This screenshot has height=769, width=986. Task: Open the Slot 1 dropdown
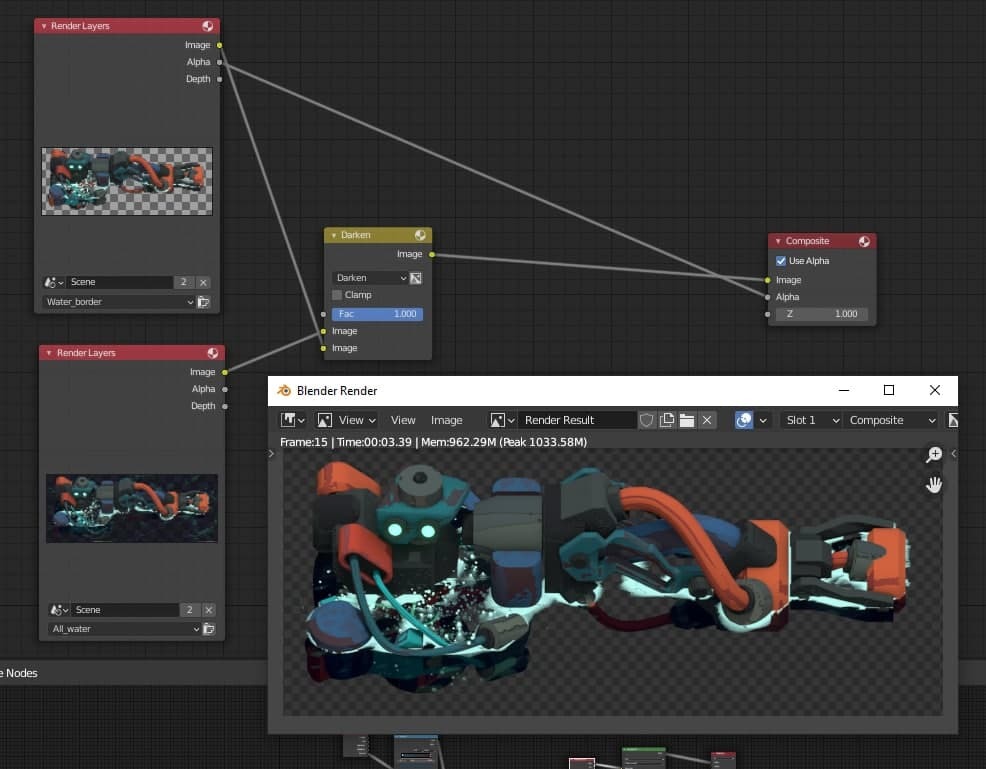tap(811, 420)
